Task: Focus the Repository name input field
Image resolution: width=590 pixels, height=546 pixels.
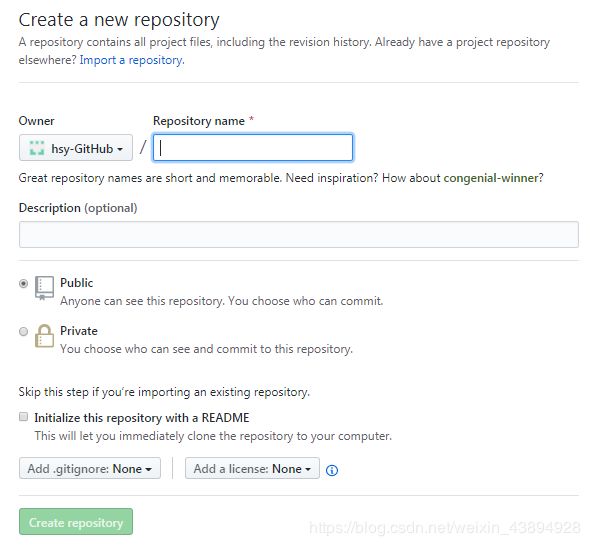Action: [253, 148]
